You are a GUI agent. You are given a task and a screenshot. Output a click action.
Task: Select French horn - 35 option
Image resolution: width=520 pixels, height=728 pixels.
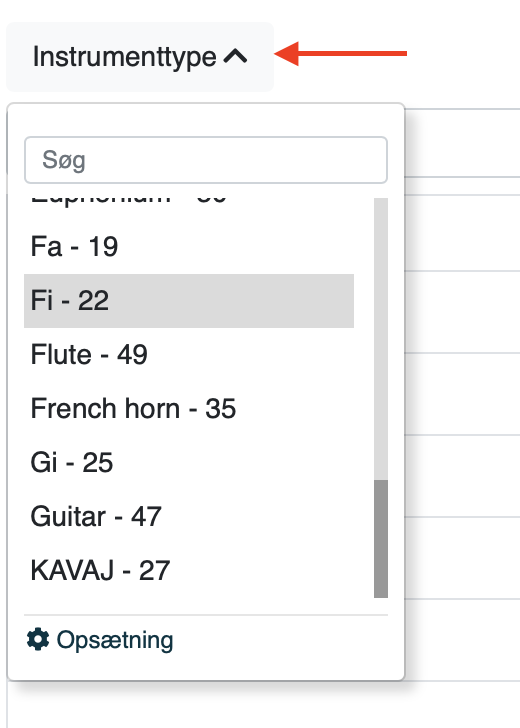coord(189,408)
